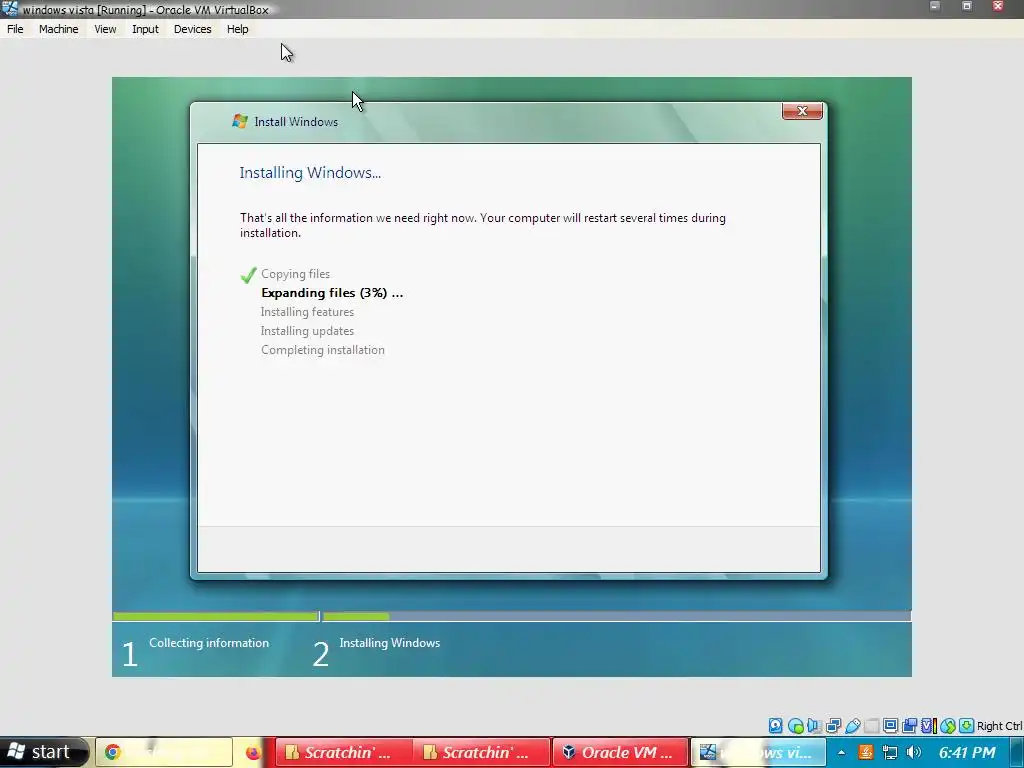This screenshot has height=768, width=1024.
Task: Expand hidden system tray icons arrow
Action: pos(841,752)
